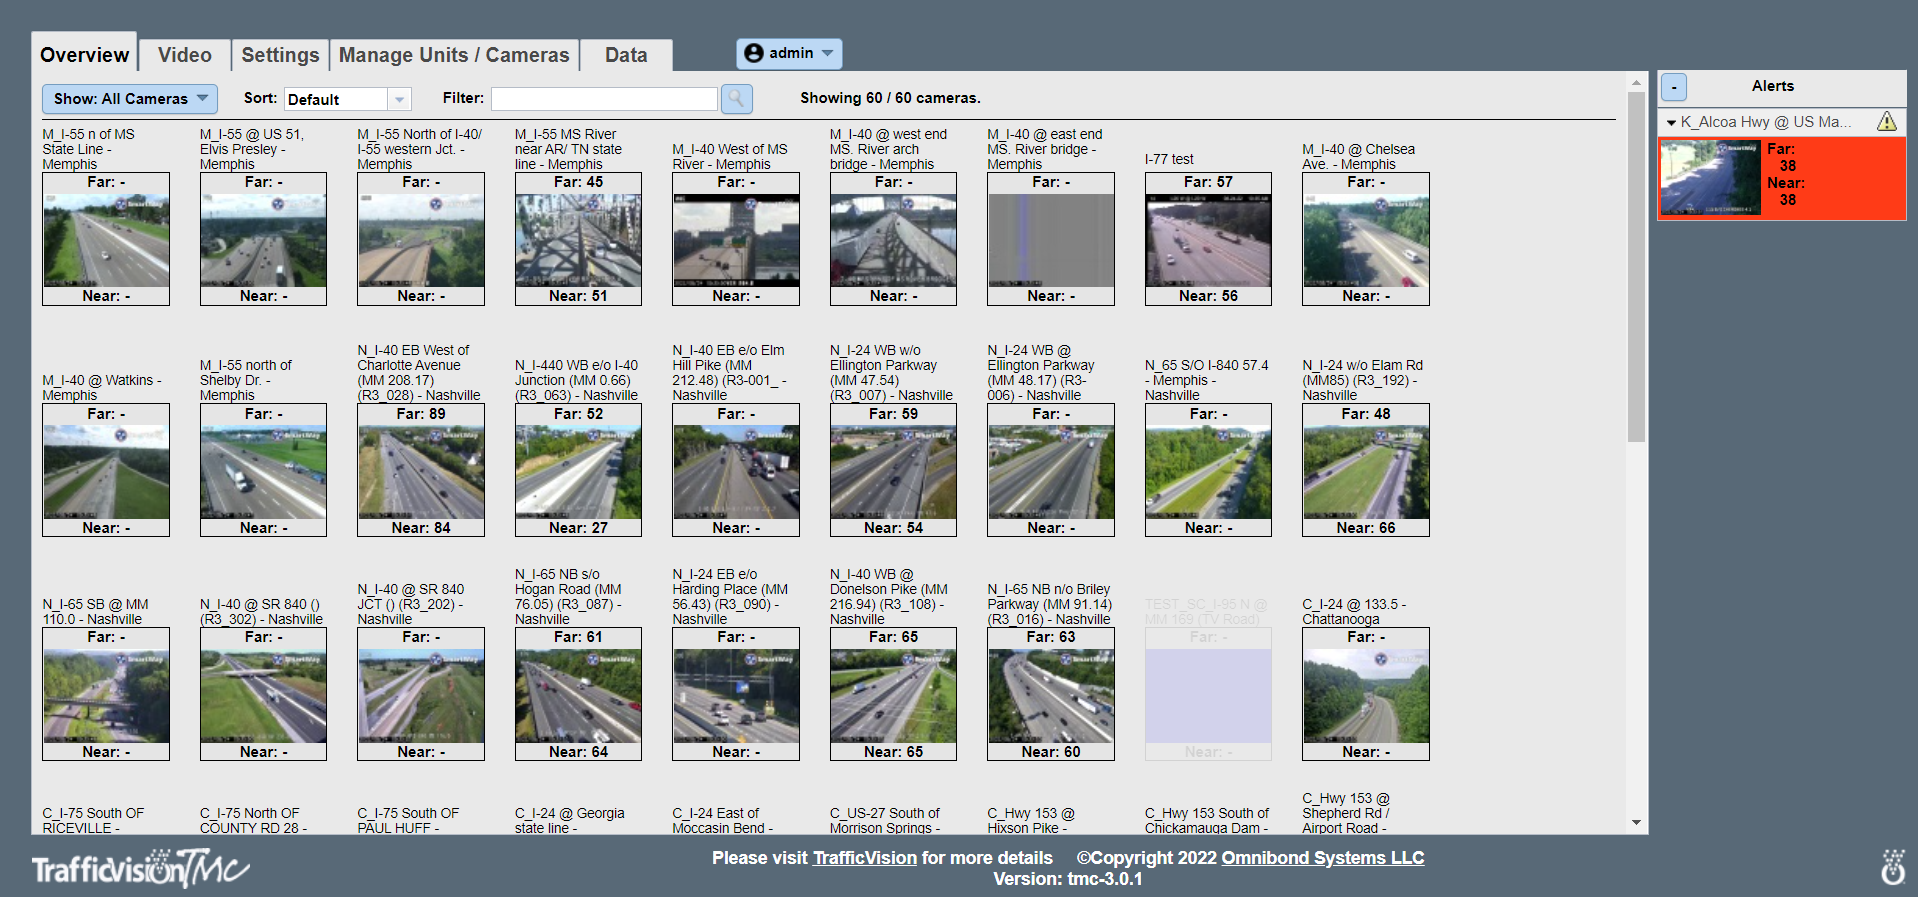The height and width of the screenshot is (897, 1918).
Task: Click the admin user account icon
Action: pos(754,53)
